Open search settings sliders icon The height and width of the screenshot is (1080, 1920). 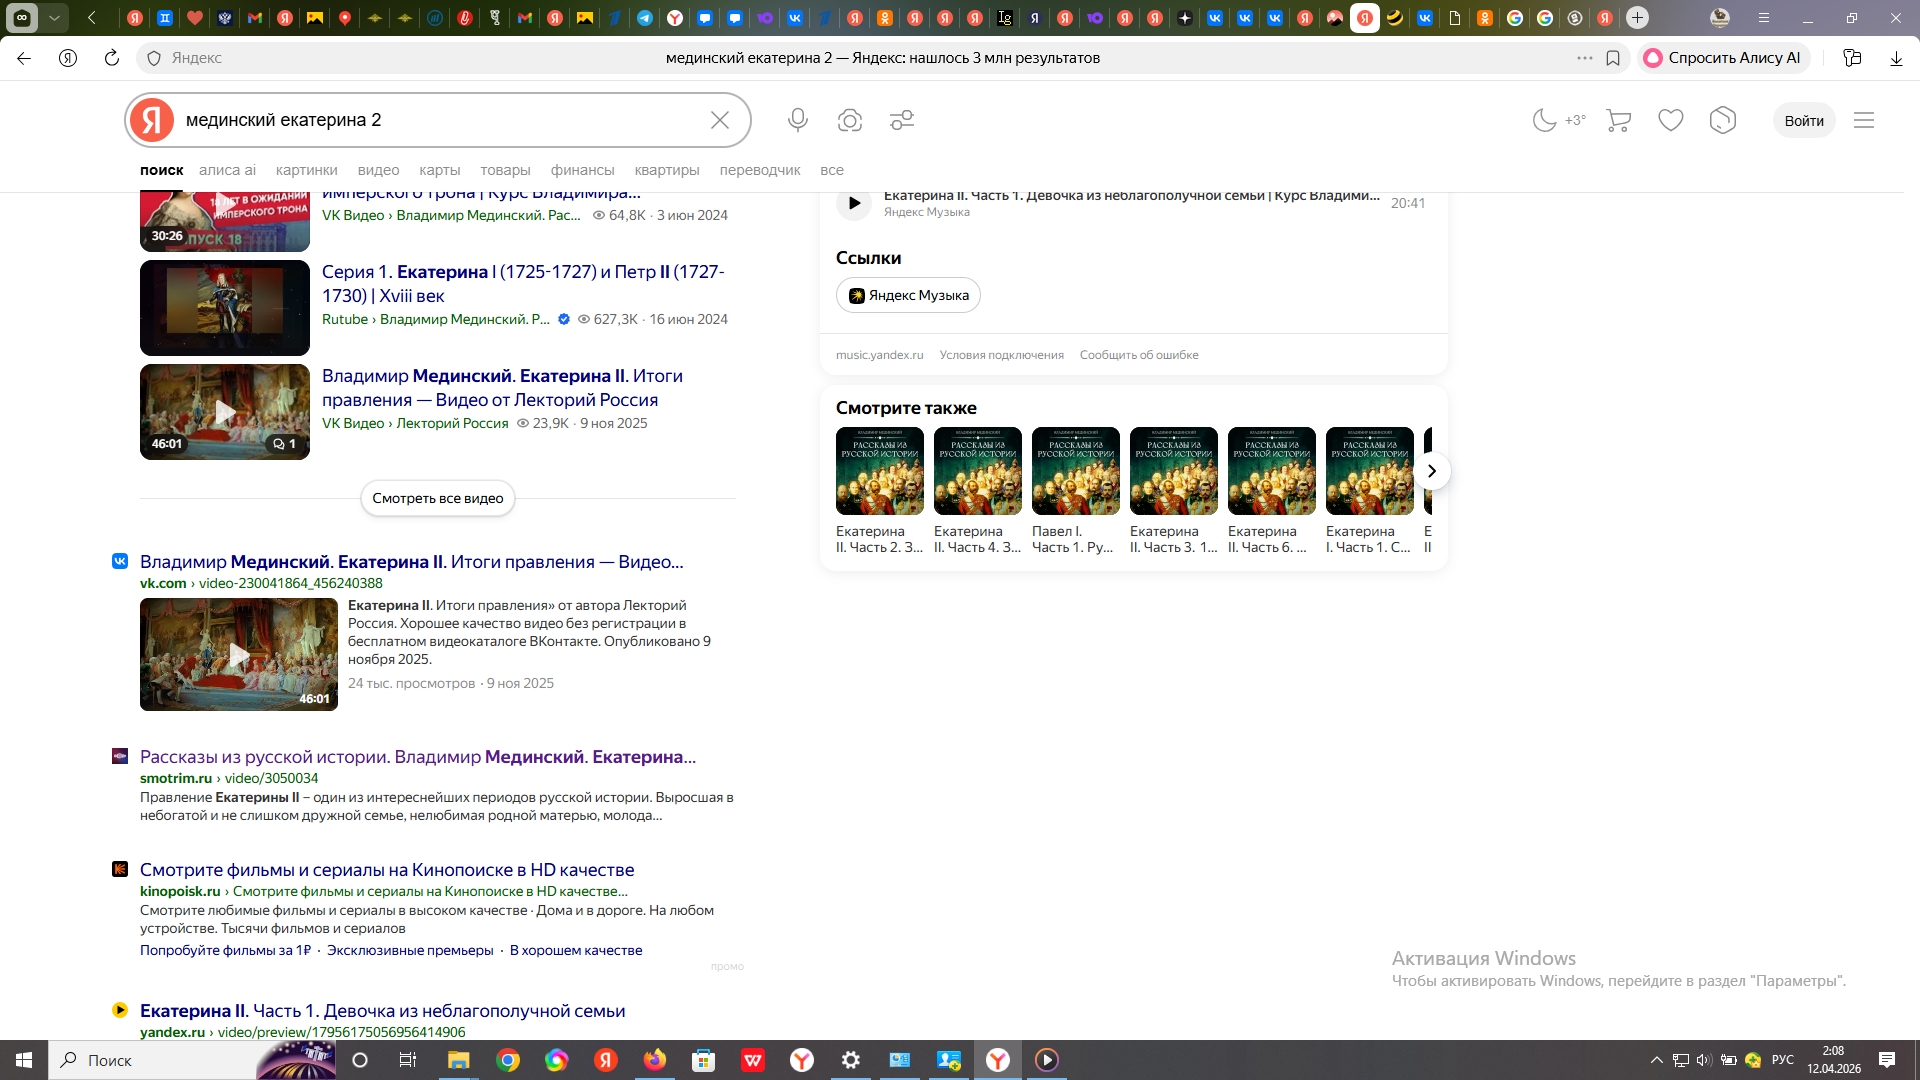tap(902, 120)
